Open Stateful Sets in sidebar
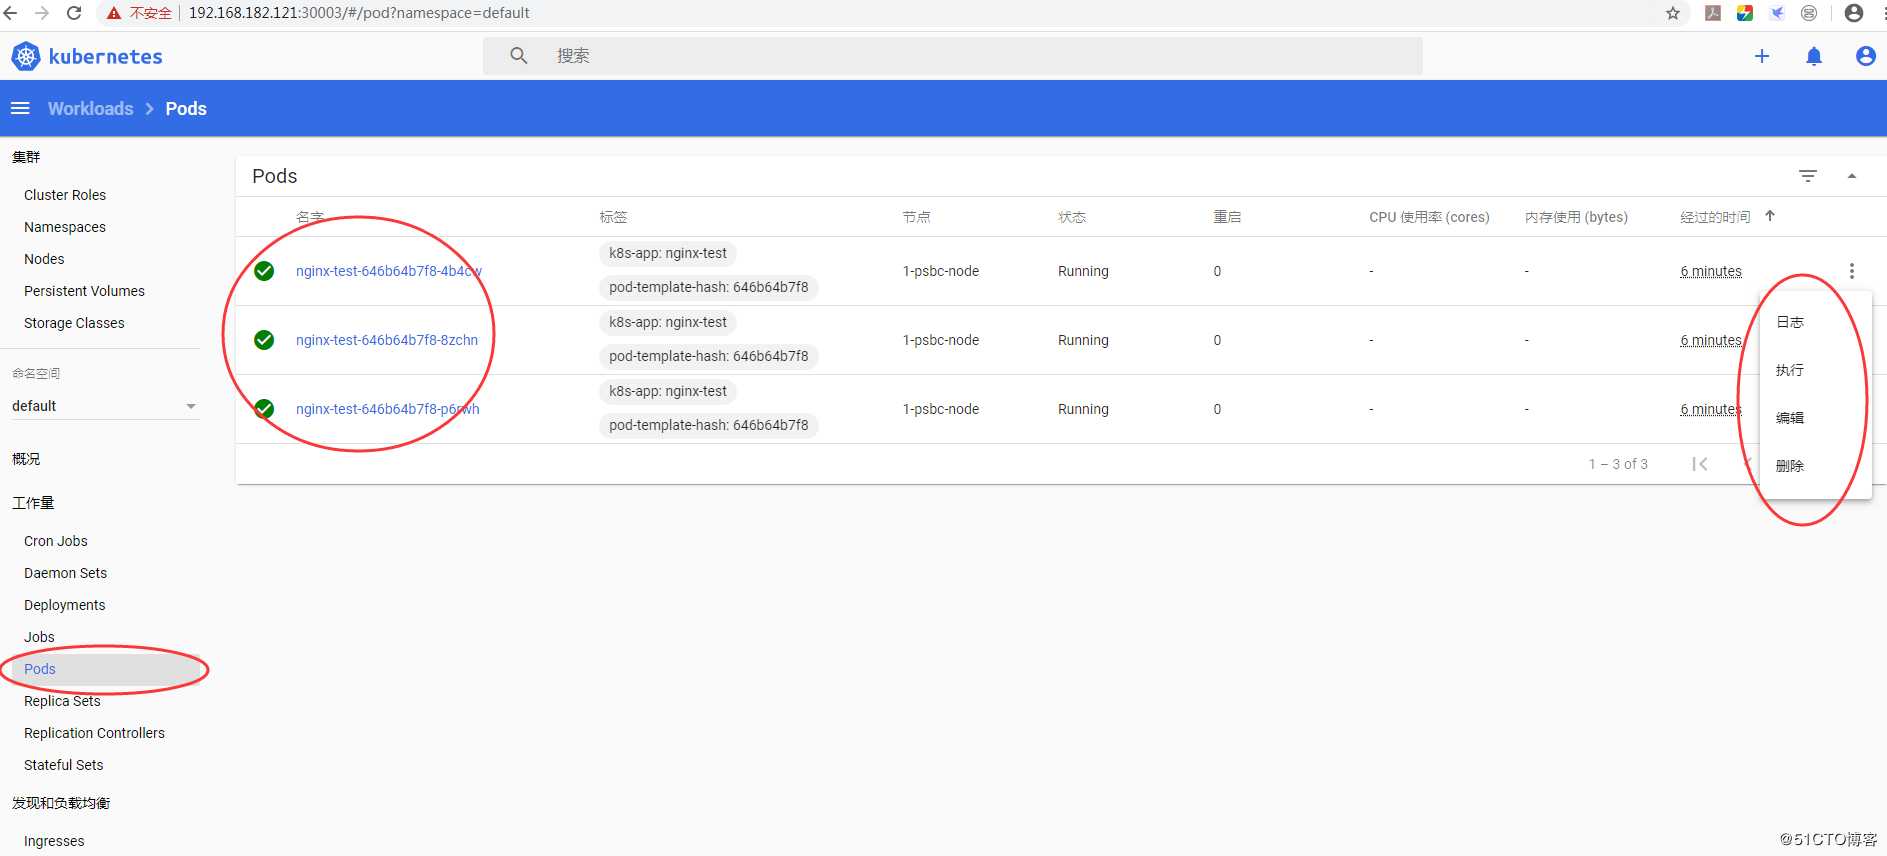Screen dimensions: 1887x856 tap(63, 765)
